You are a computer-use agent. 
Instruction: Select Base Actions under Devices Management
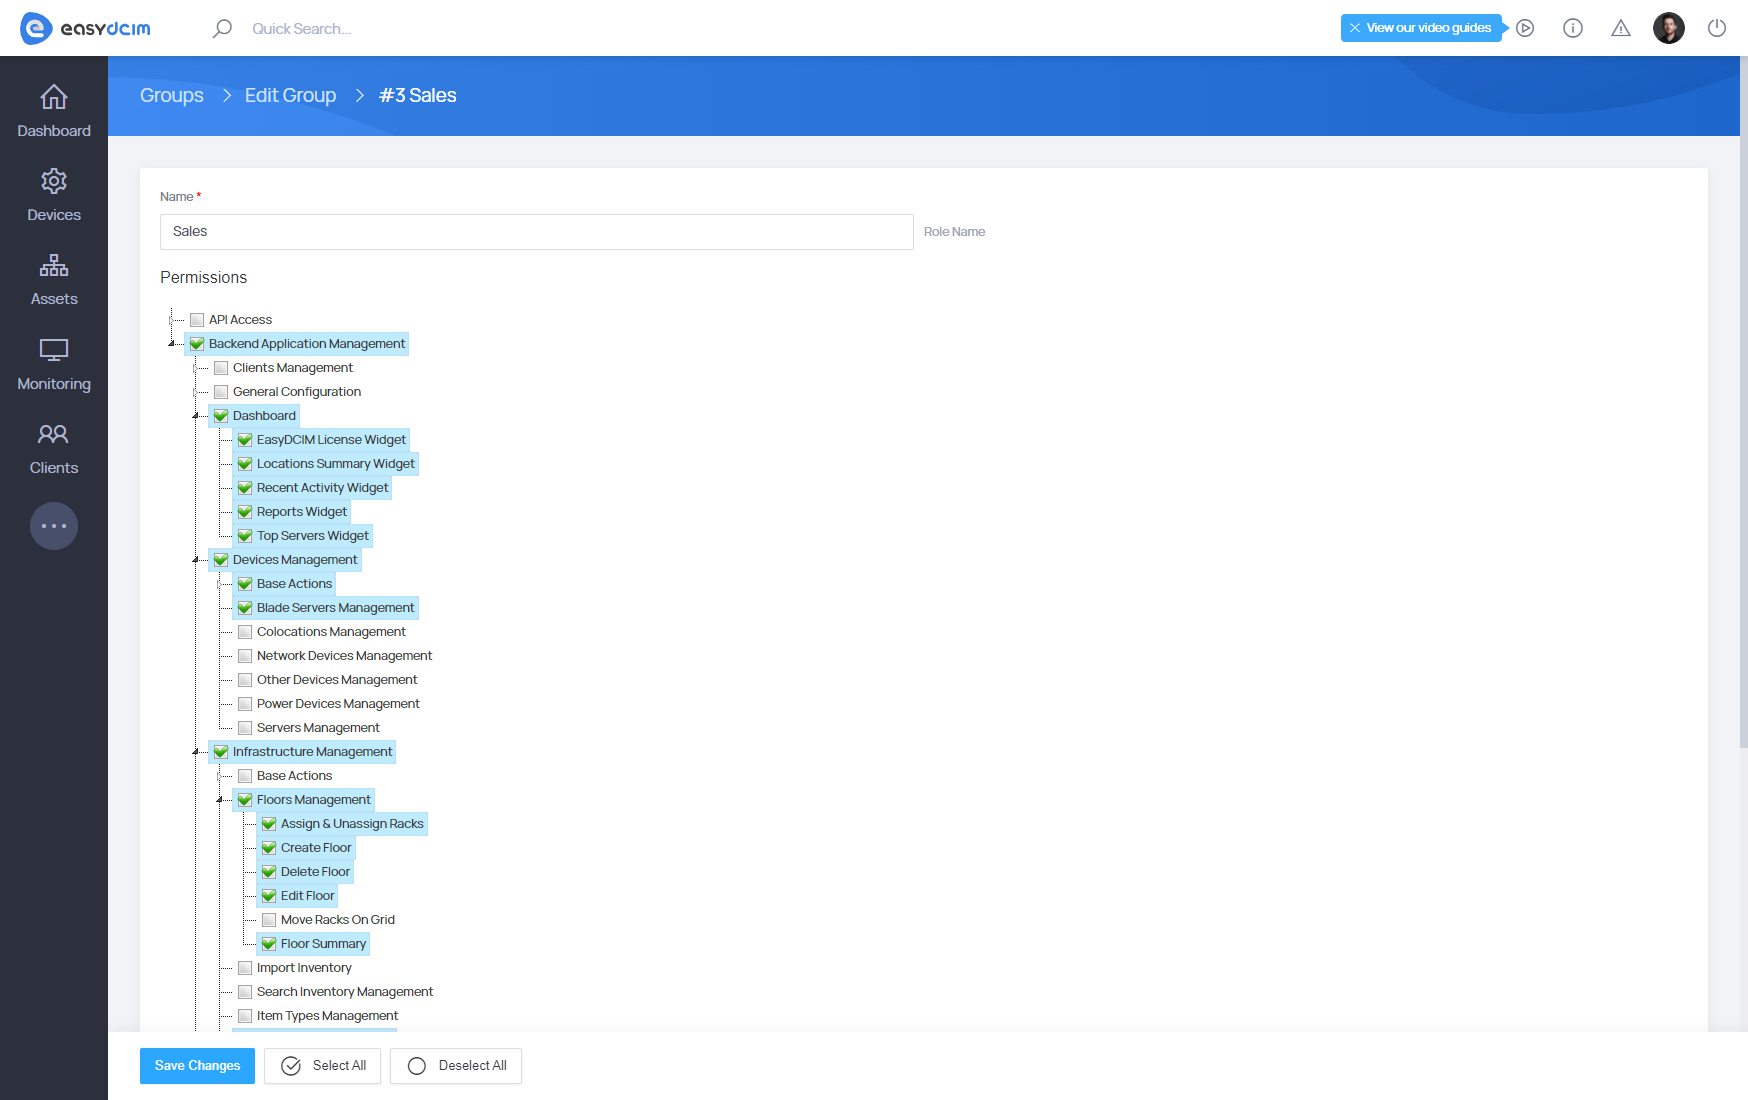coord(294,584)
